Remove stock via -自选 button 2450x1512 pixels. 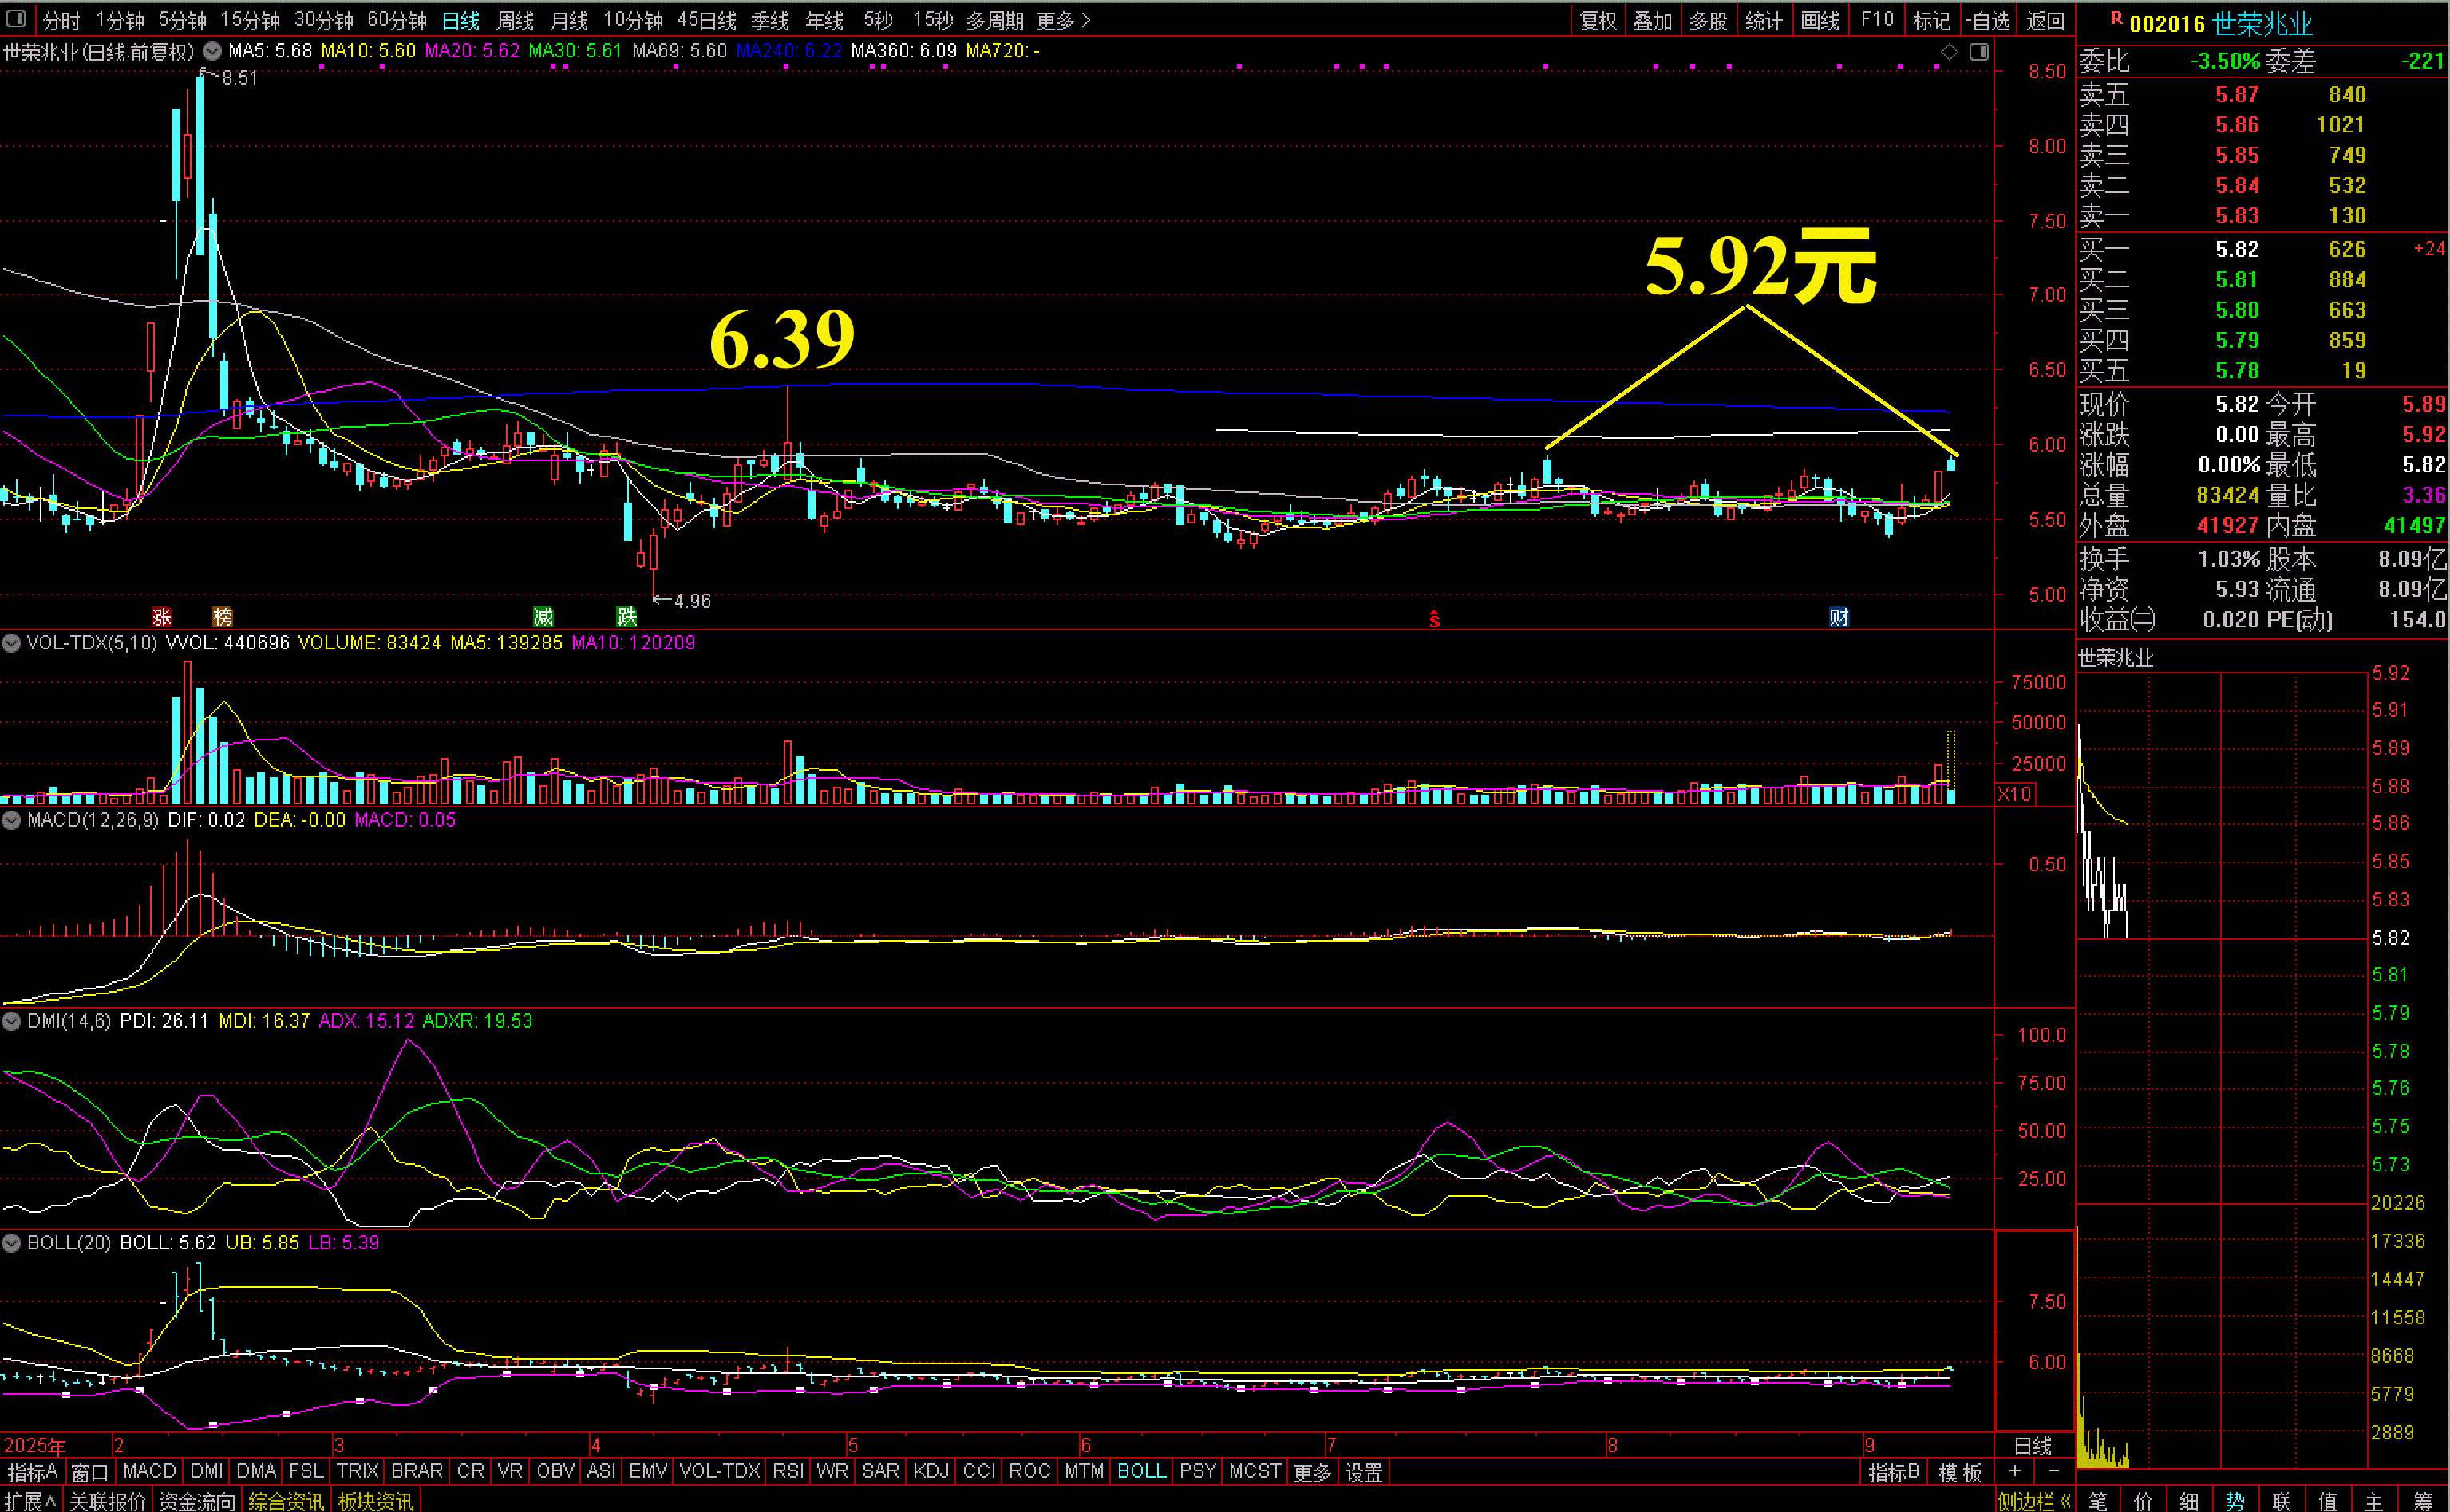[x=1987, y=20]
